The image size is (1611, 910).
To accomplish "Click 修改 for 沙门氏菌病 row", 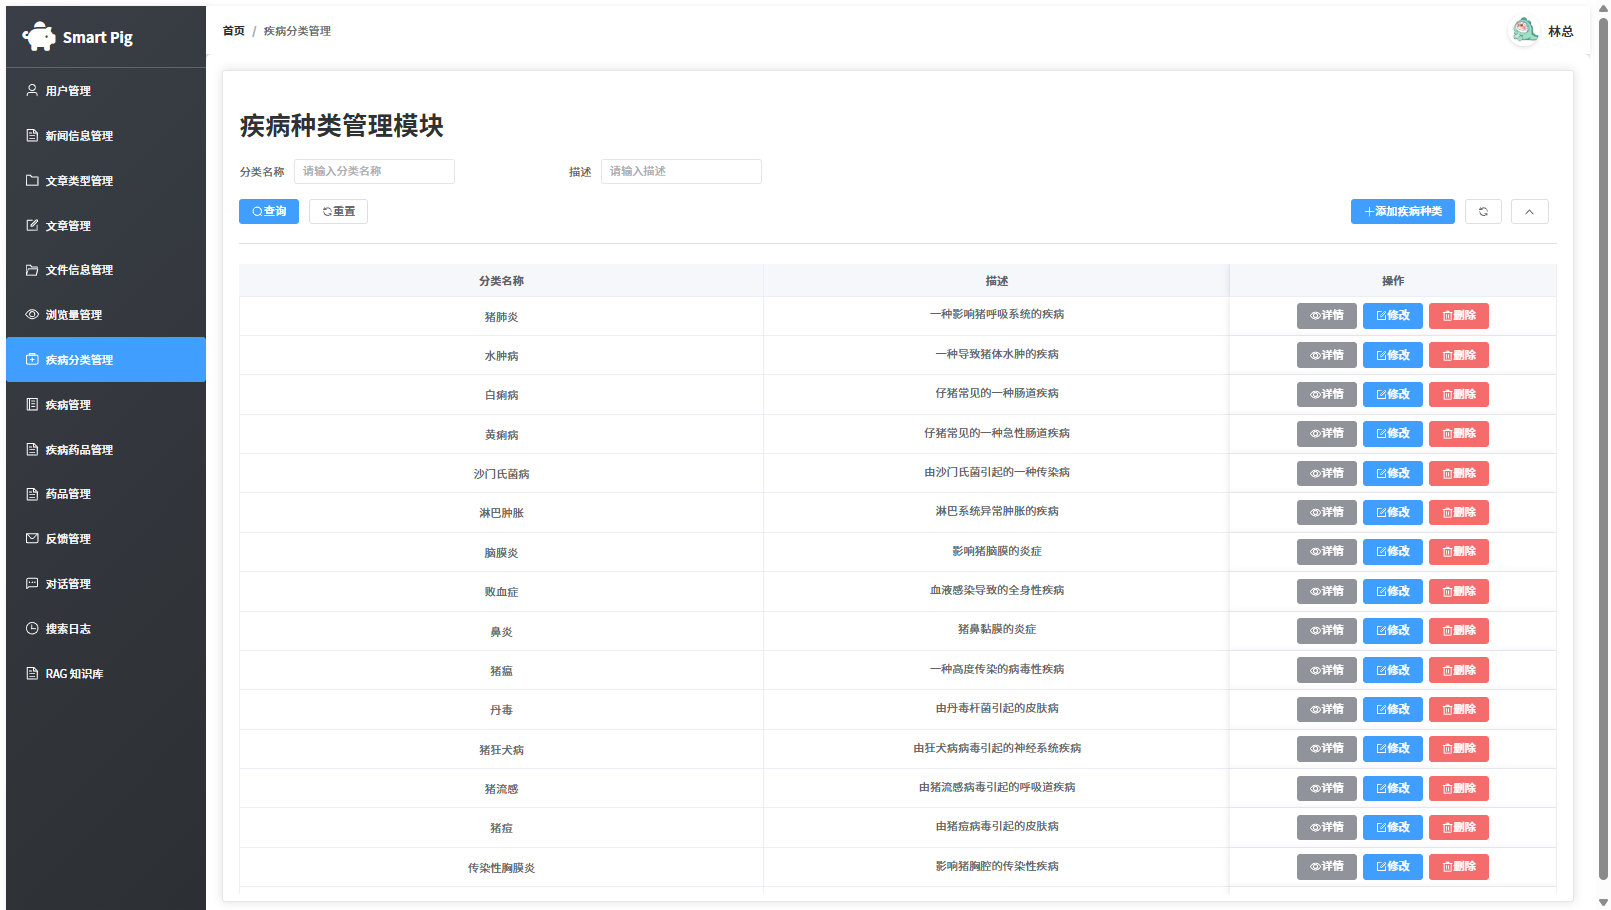I will pyautogui.click(x=1392, y=473).
